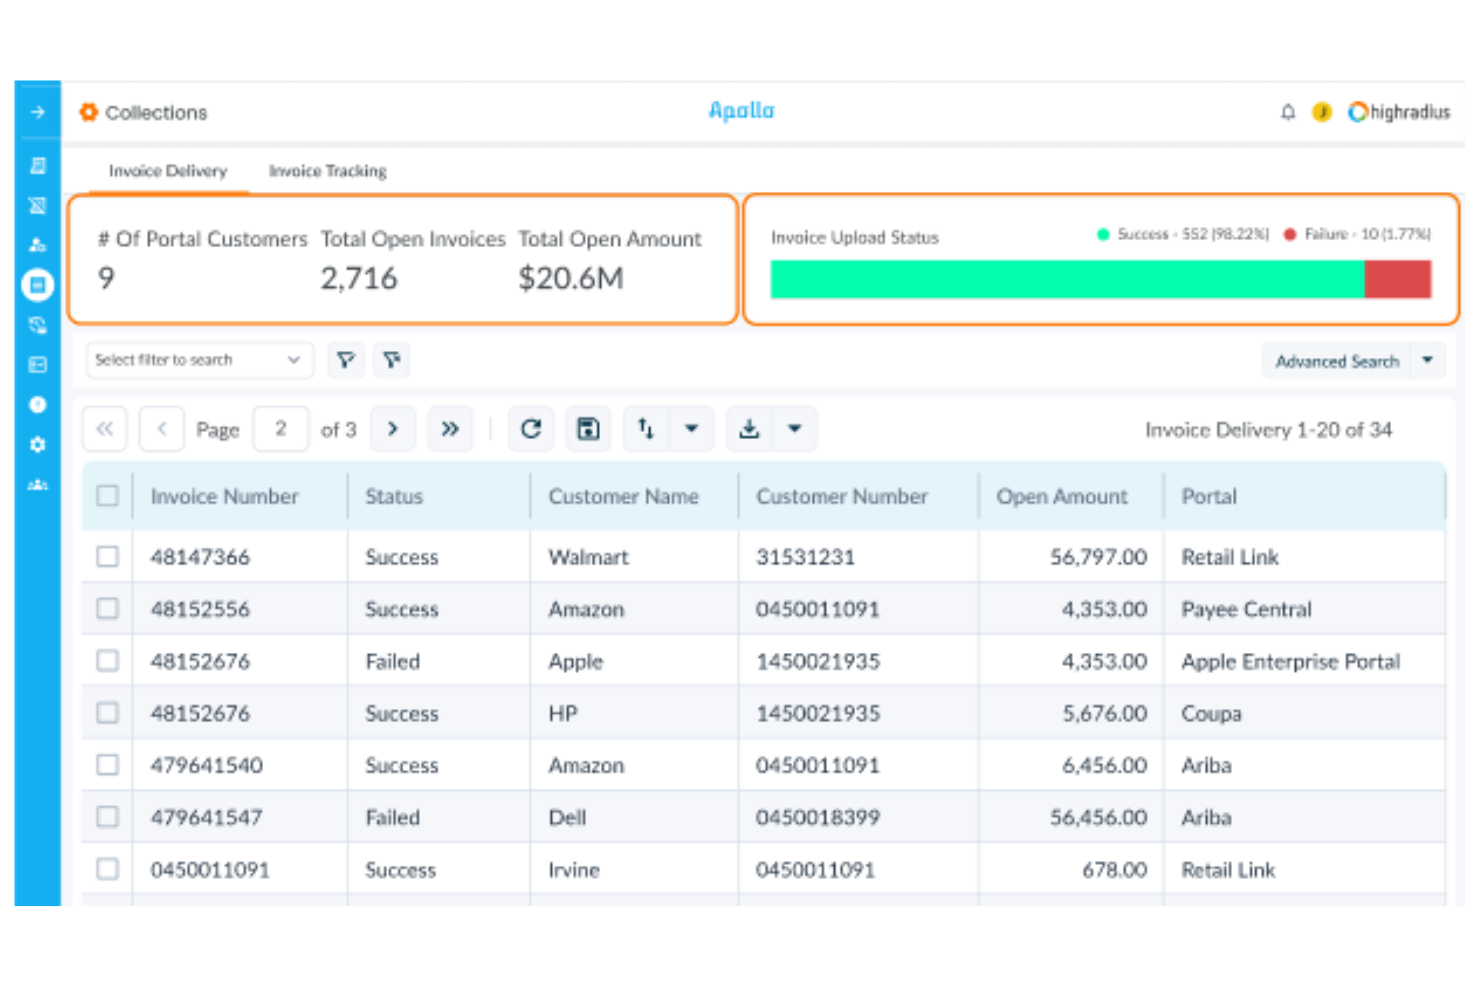The height and width of the screenshot is (987, 1480).
Task: Open the Select filter to search dropdown
Action: click(200, 360)
